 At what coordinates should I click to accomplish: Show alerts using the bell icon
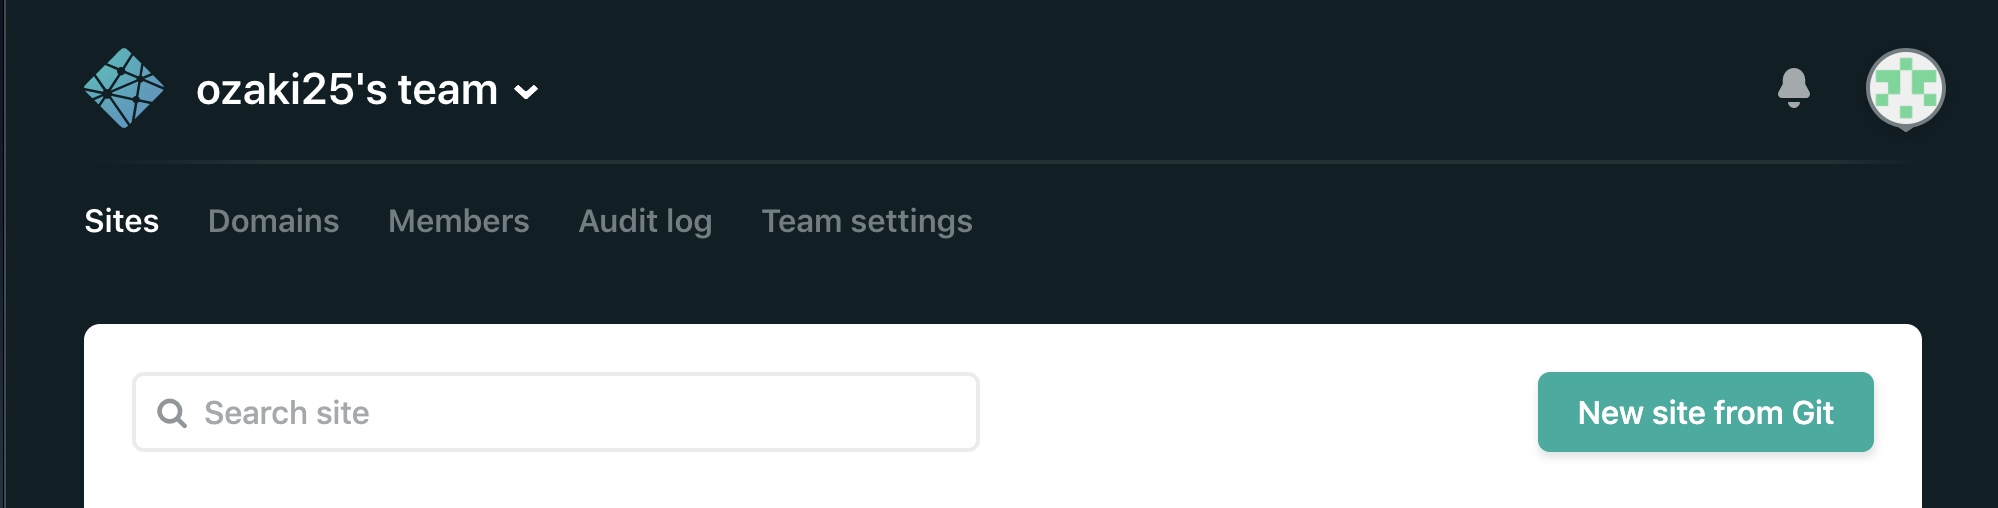tap(1794, 88)
